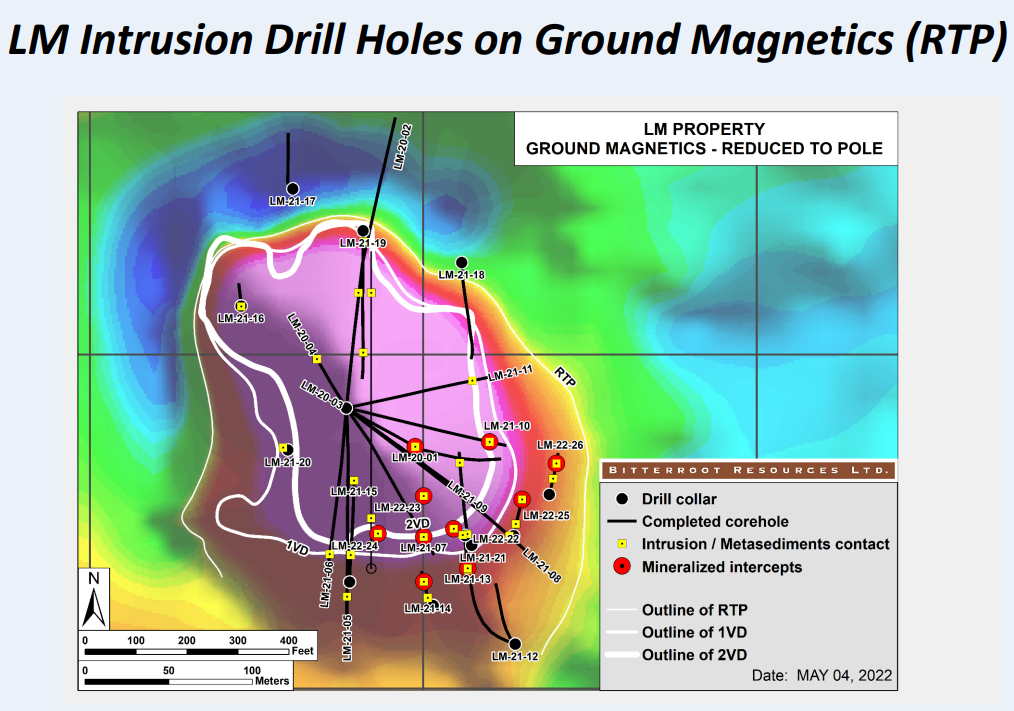Click the 'LM-22-22' hole label
The image size is (1014, 711).
[496, 539]
